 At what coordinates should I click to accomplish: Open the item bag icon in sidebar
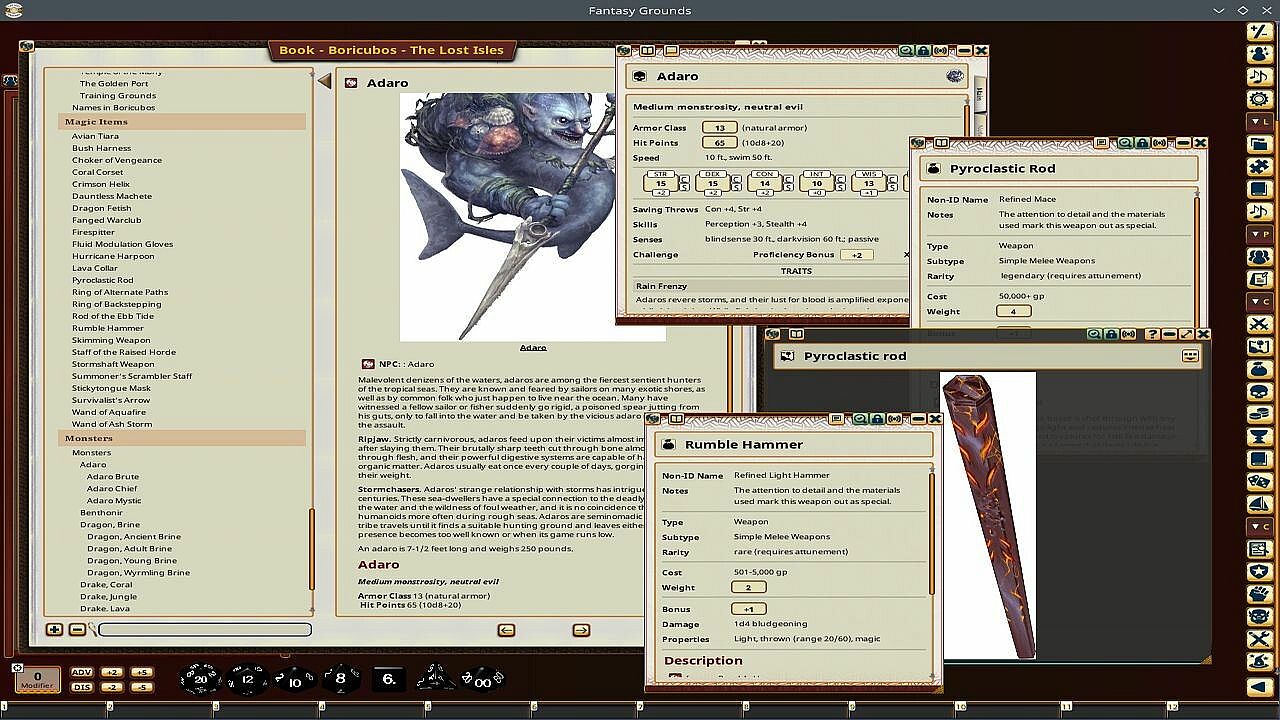[x=1259, y=369]
